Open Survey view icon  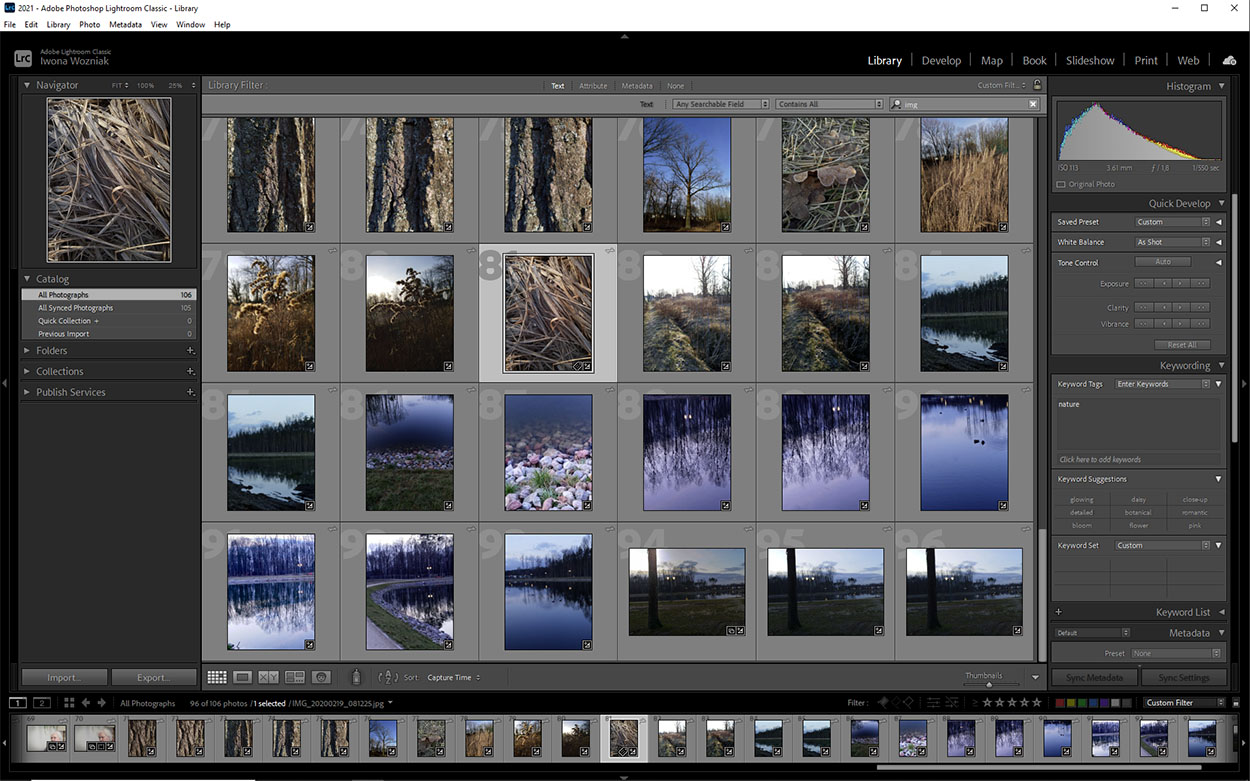tap(294, 677)
